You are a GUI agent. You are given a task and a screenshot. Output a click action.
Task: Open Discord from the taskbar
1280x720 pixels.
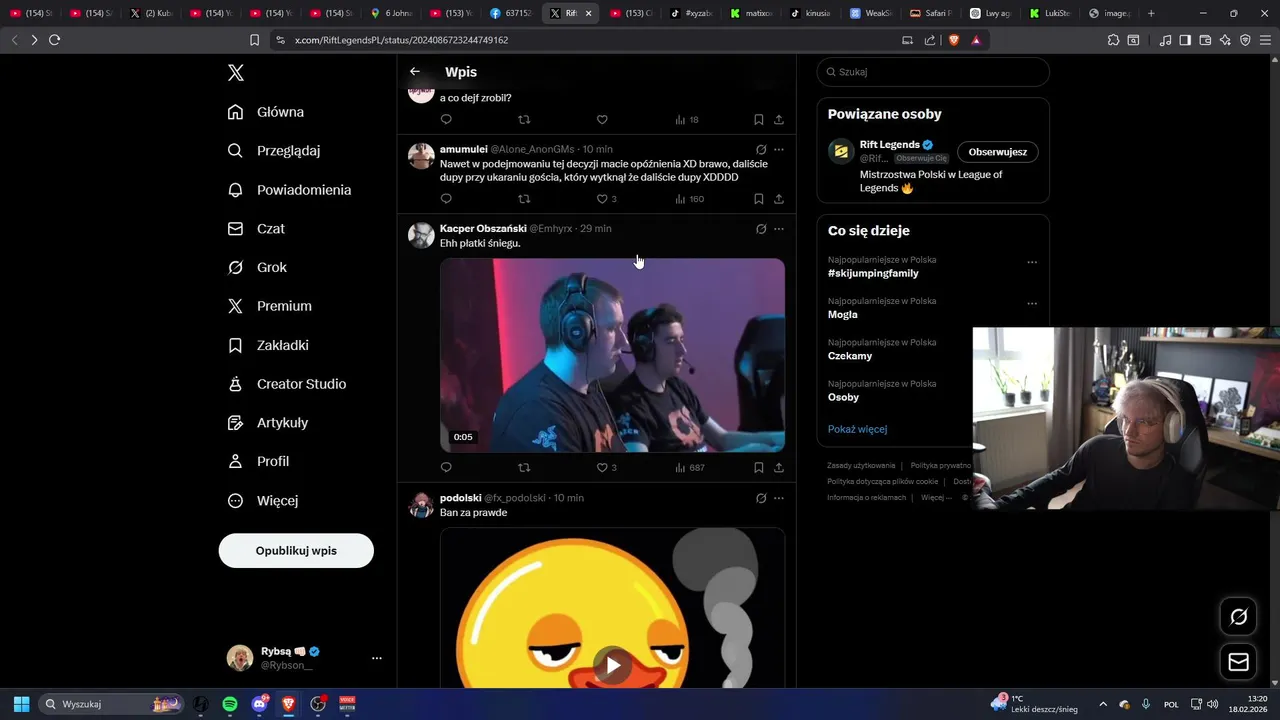coord(260,704)
